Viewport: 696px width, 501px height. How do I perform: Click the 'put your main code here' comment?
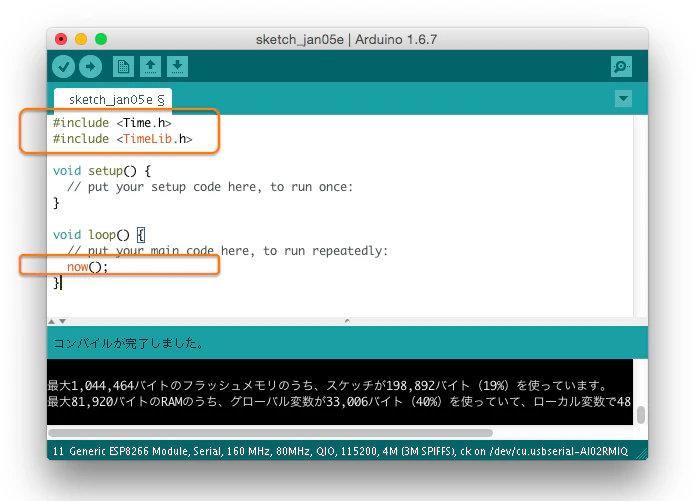(x=227, y=251)
